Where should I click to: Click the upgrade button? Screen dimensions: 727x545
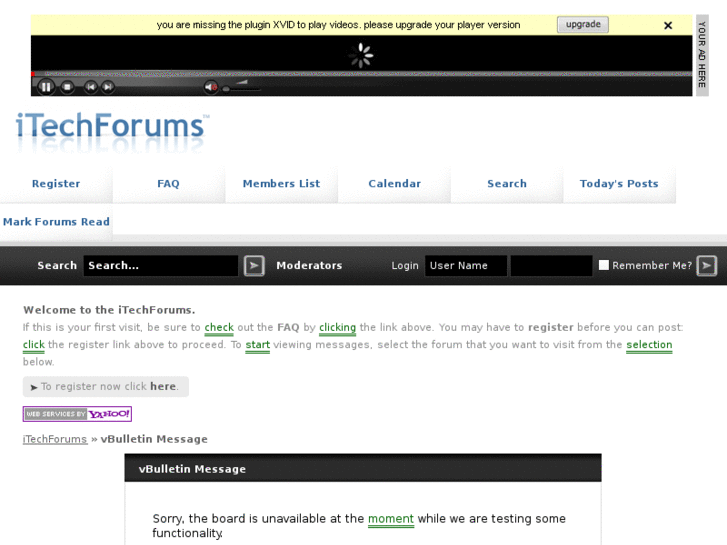(x=583, y=25)
